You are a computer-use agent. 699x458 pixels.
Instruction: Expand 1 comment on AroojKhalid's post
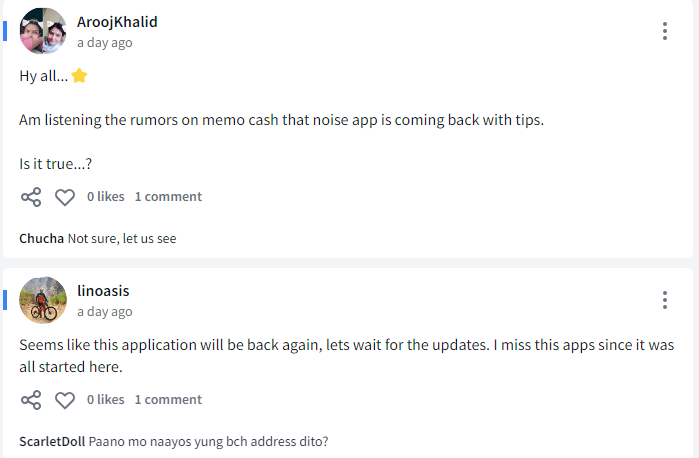coord(169,197)
